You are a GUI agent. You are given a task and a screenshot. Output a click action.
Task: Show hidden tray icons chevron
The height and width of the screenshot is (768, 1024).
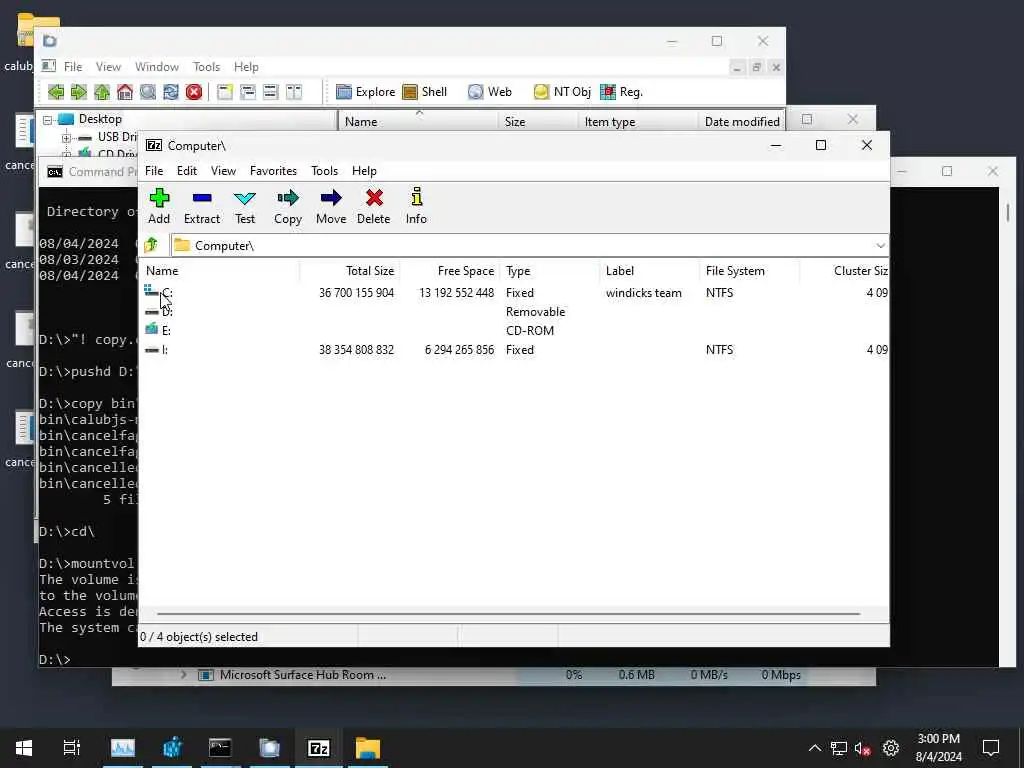[814, 748]
